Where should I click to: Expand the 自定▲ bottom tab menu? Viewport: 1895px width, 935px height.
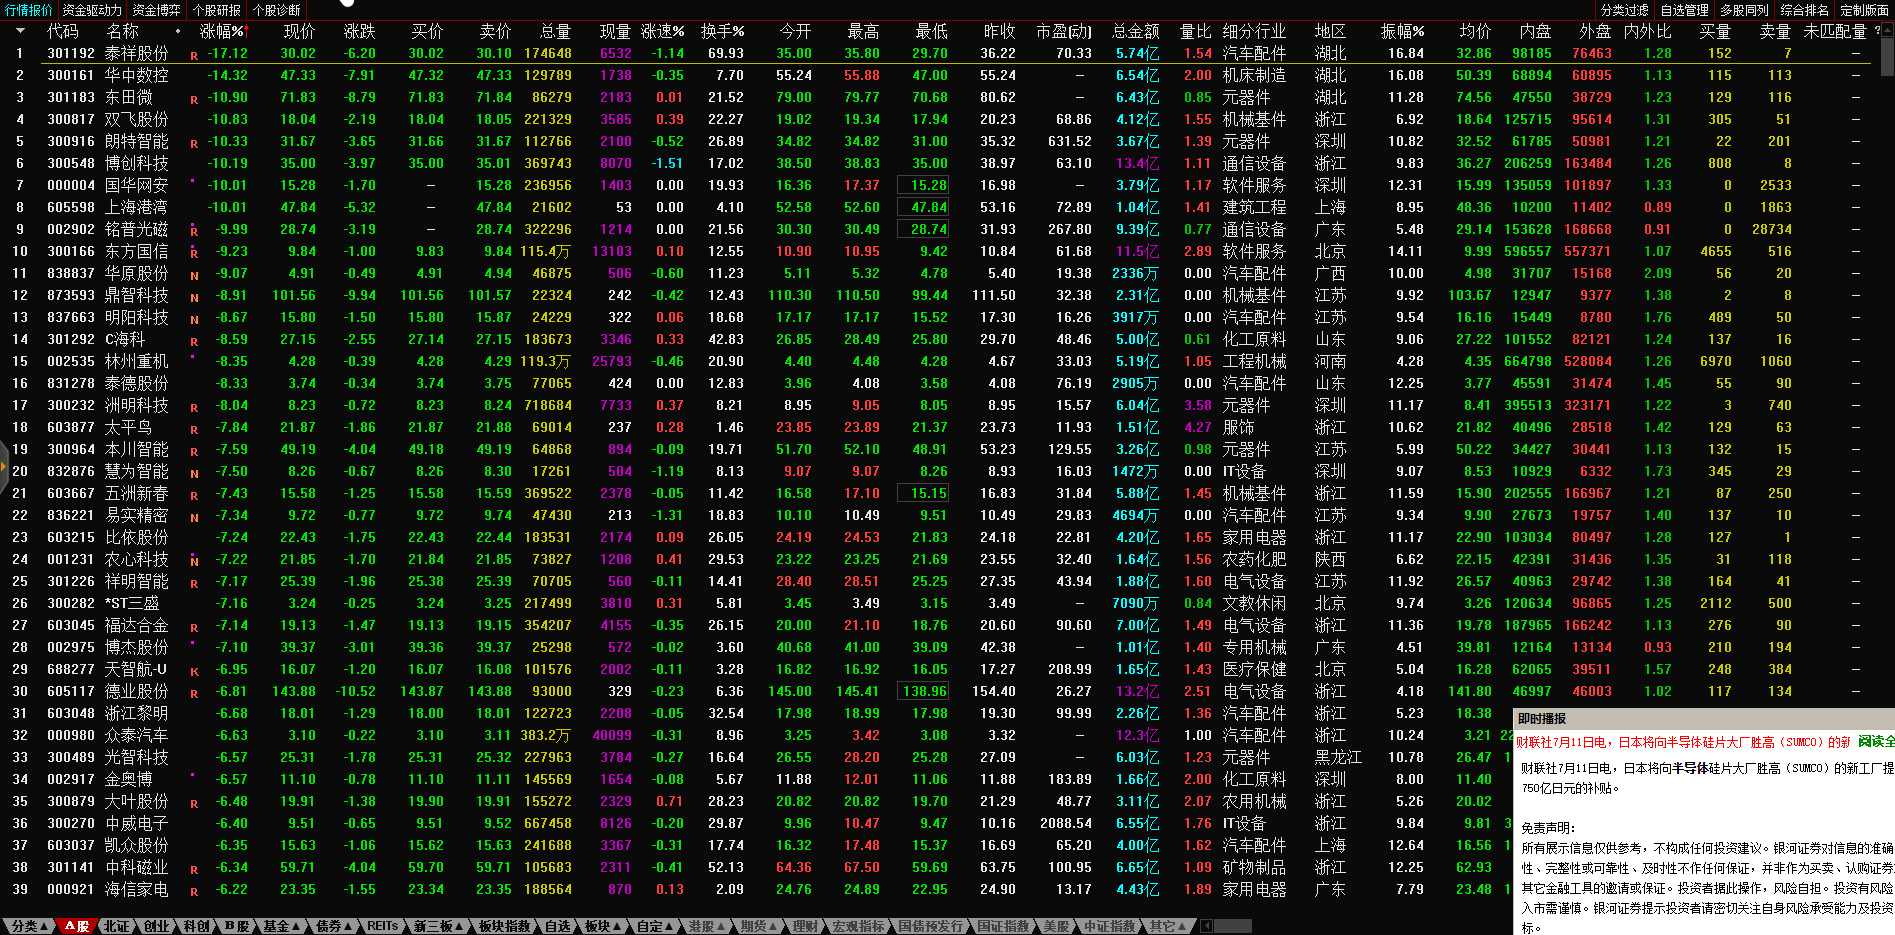pyautogui.click(x=656, y=926)
